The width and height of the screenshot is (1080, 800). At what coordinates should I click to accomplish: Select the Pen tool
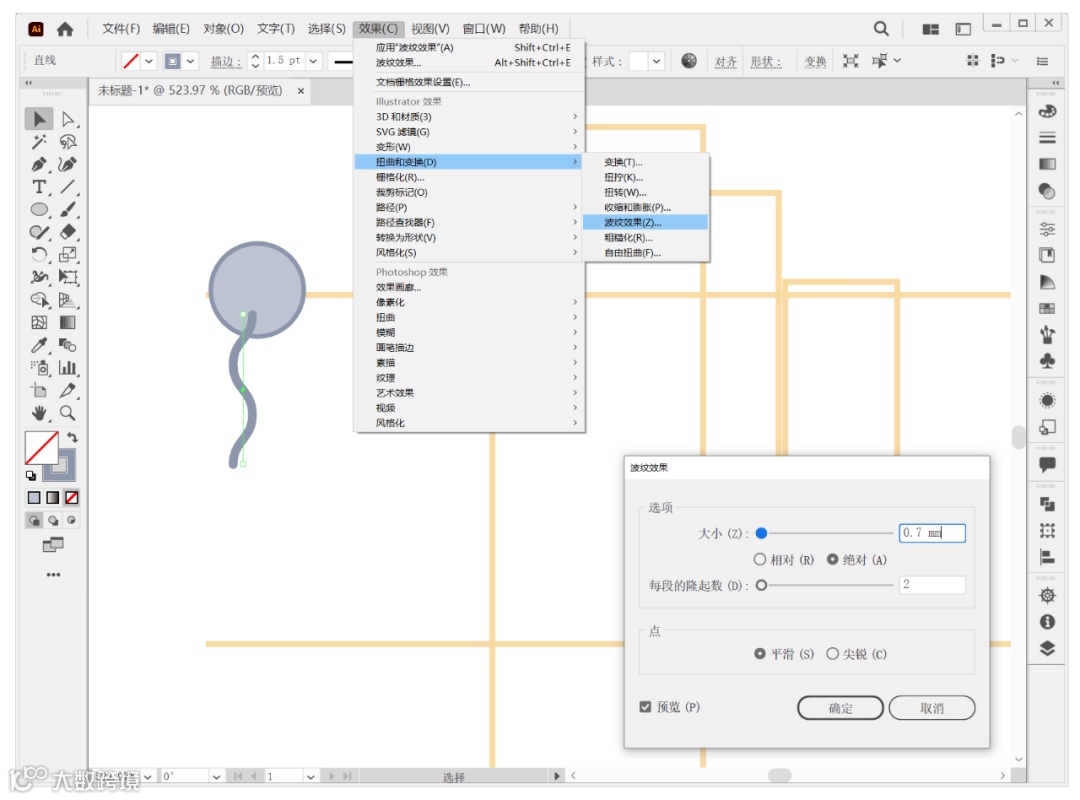39,165
